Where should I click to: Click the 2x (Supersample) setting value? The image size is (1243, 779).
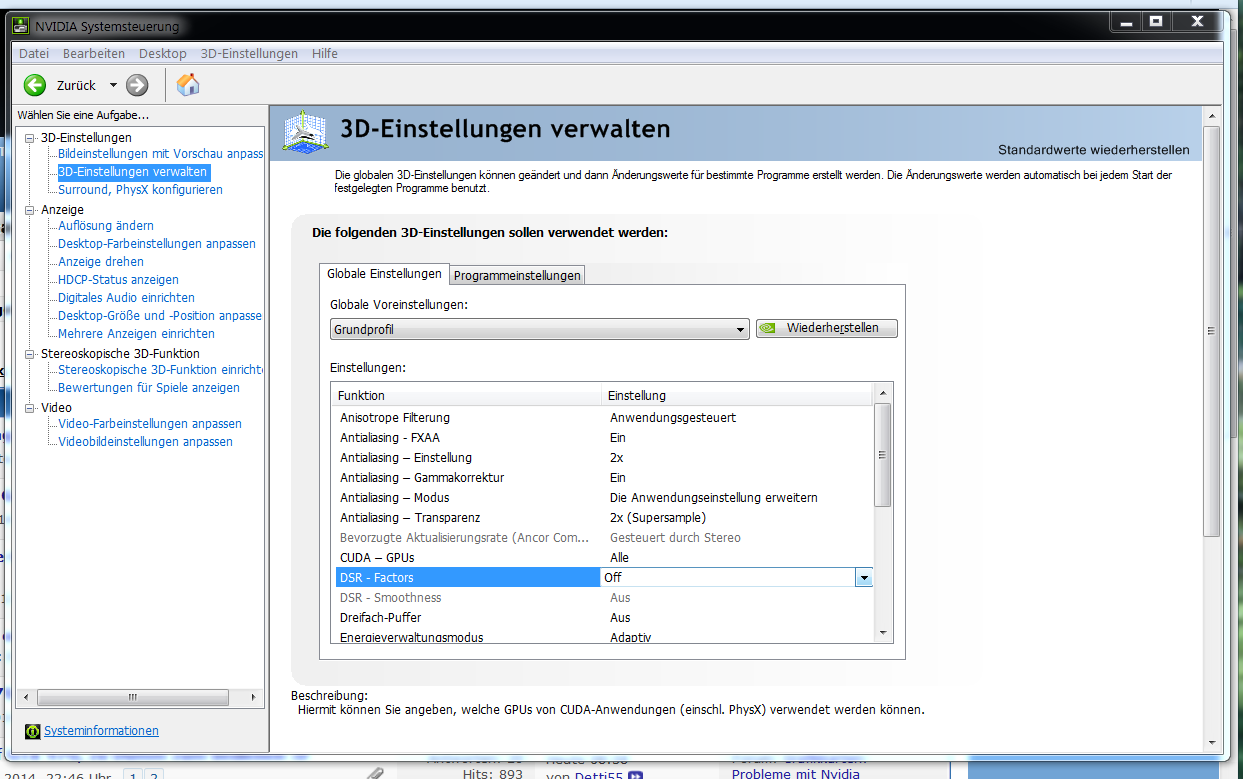(x=658, y=518)
